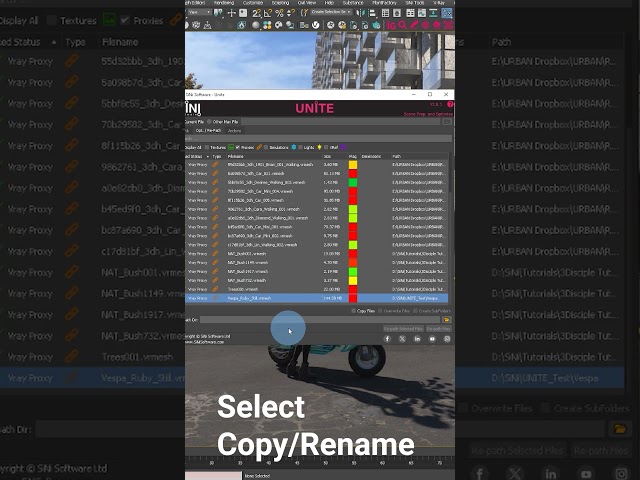The height and width of the screenshot is (480, 640).
Task: Click the Path Dir input field
Action: pyautogui.click(x=320, y=320)
